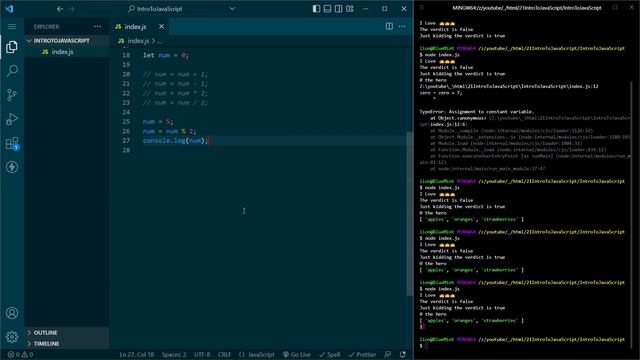Toggle the Spell checker status item

click(x=330, y=355)
